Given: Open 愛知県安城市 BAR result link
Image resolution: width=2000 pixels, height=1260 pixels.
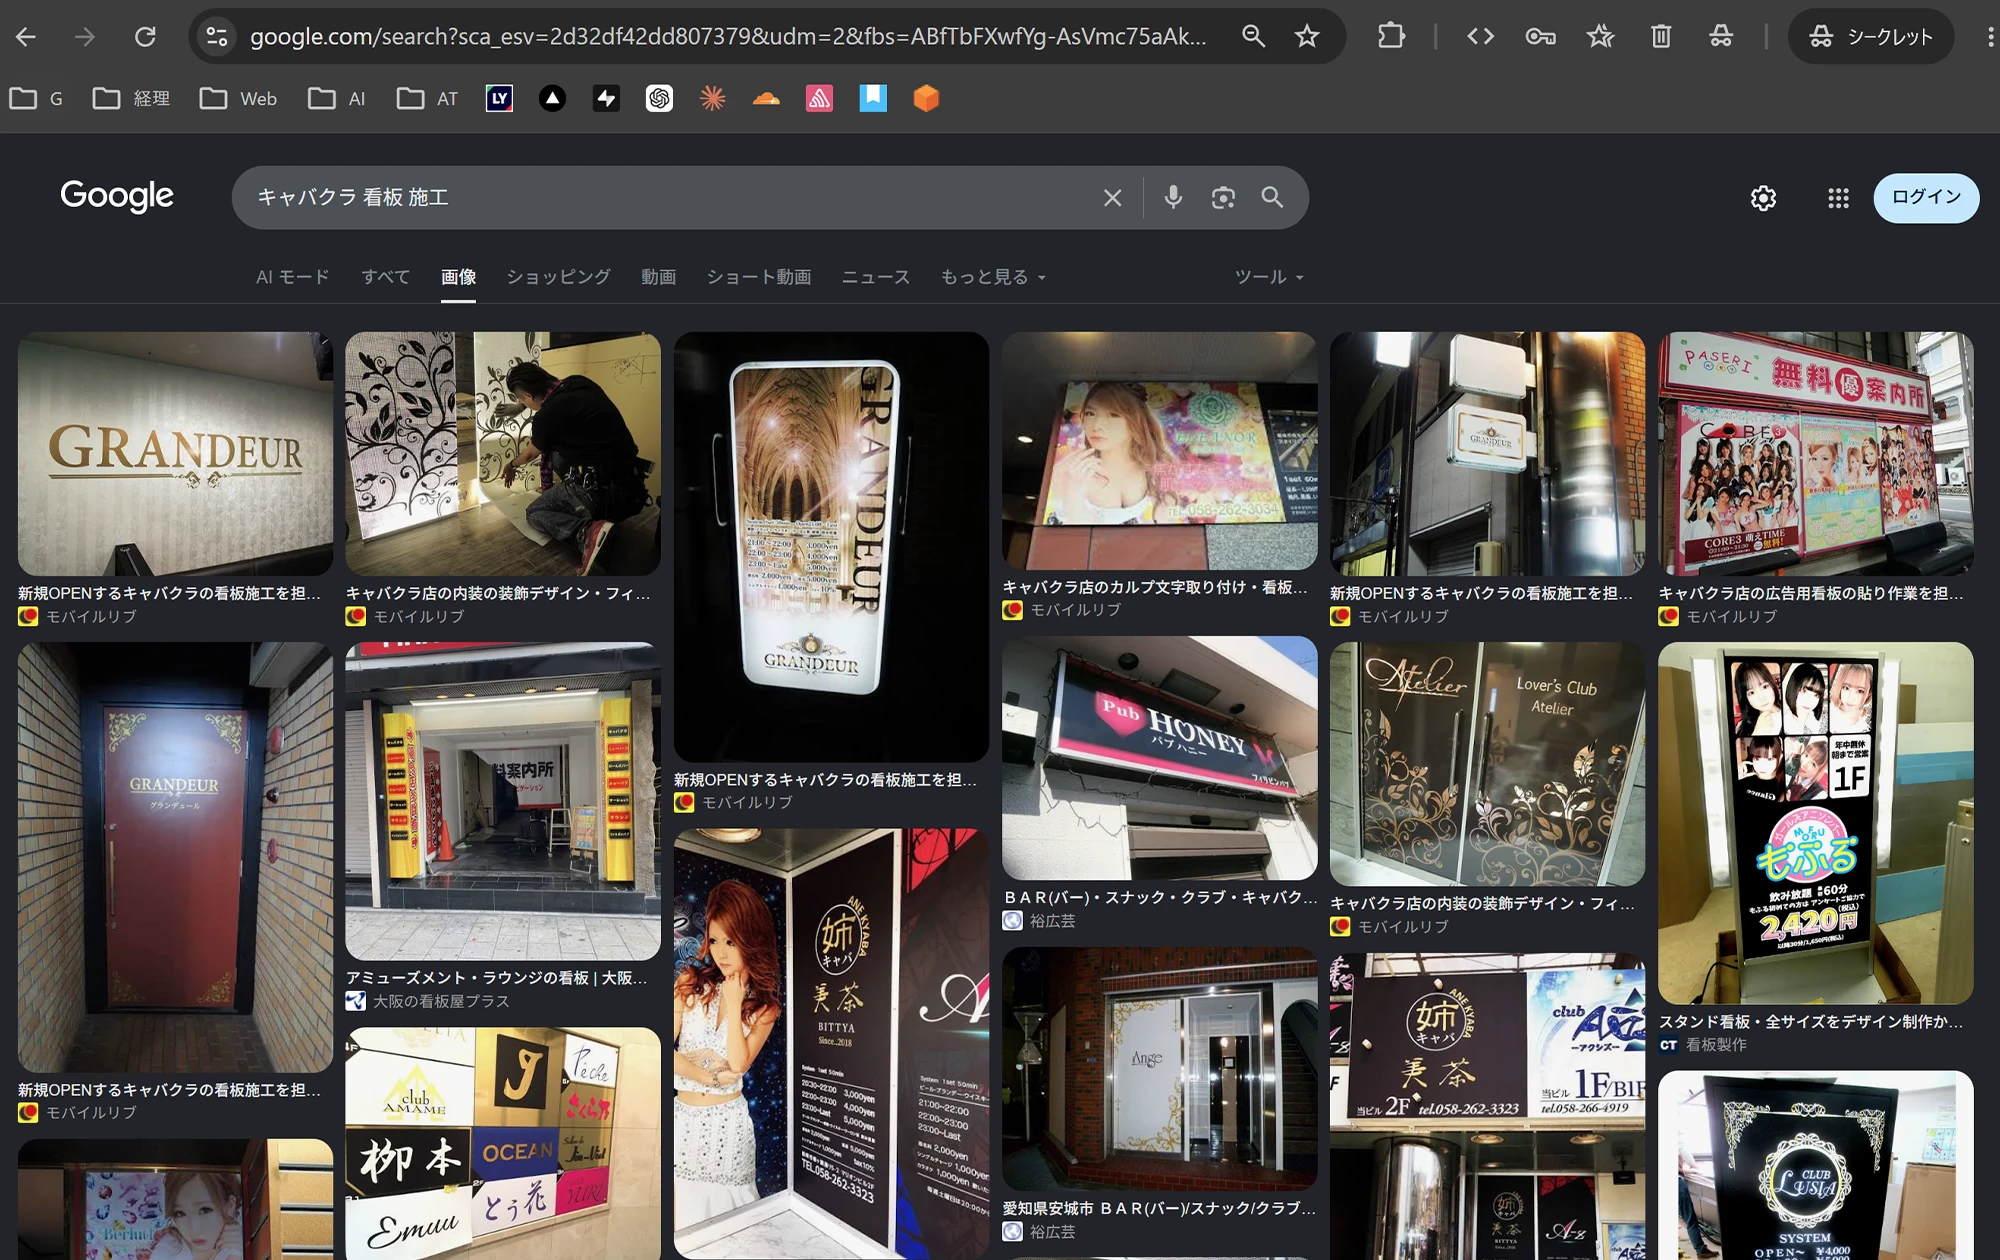Looking at the screenshot, I should coord(1159,1209).
